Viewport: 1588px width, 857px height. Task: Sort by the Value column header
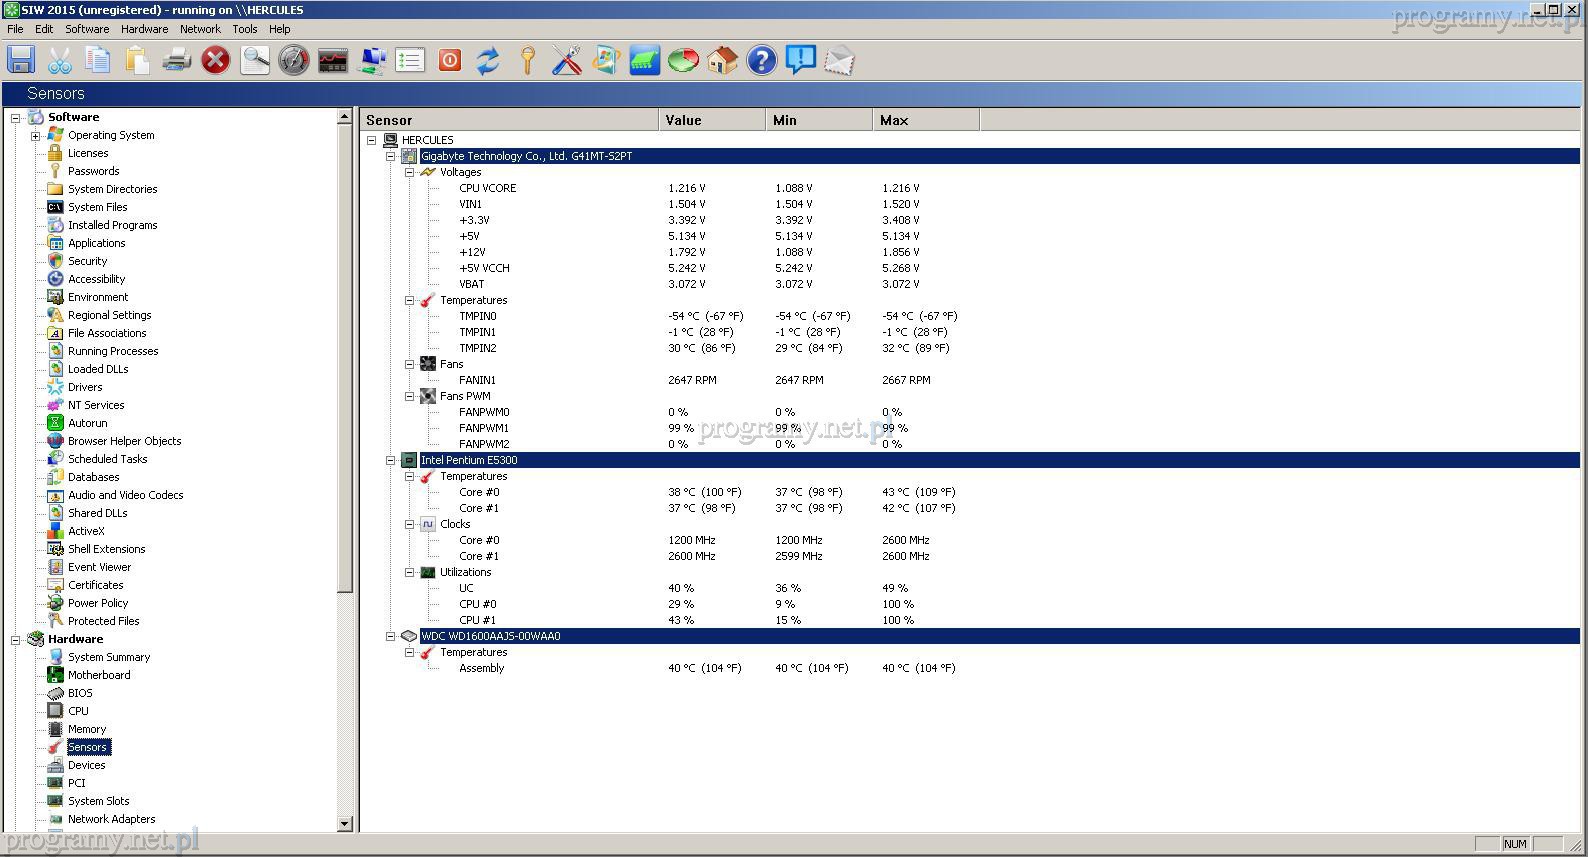(x=711, y=120)
